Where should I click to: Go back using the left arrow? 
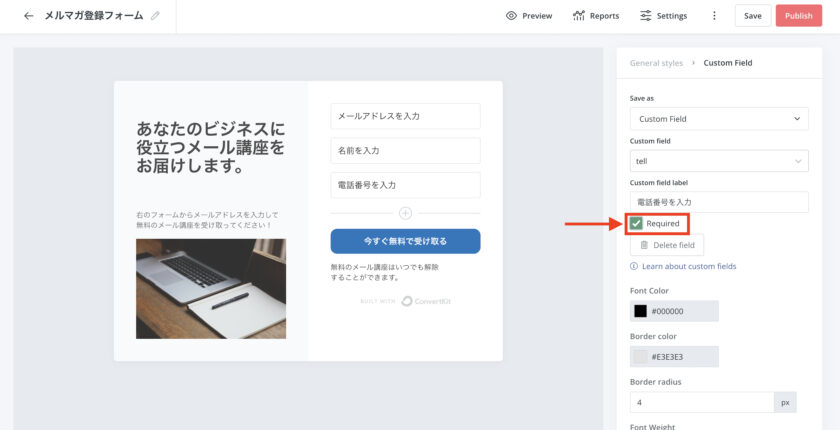pos(28,16)
